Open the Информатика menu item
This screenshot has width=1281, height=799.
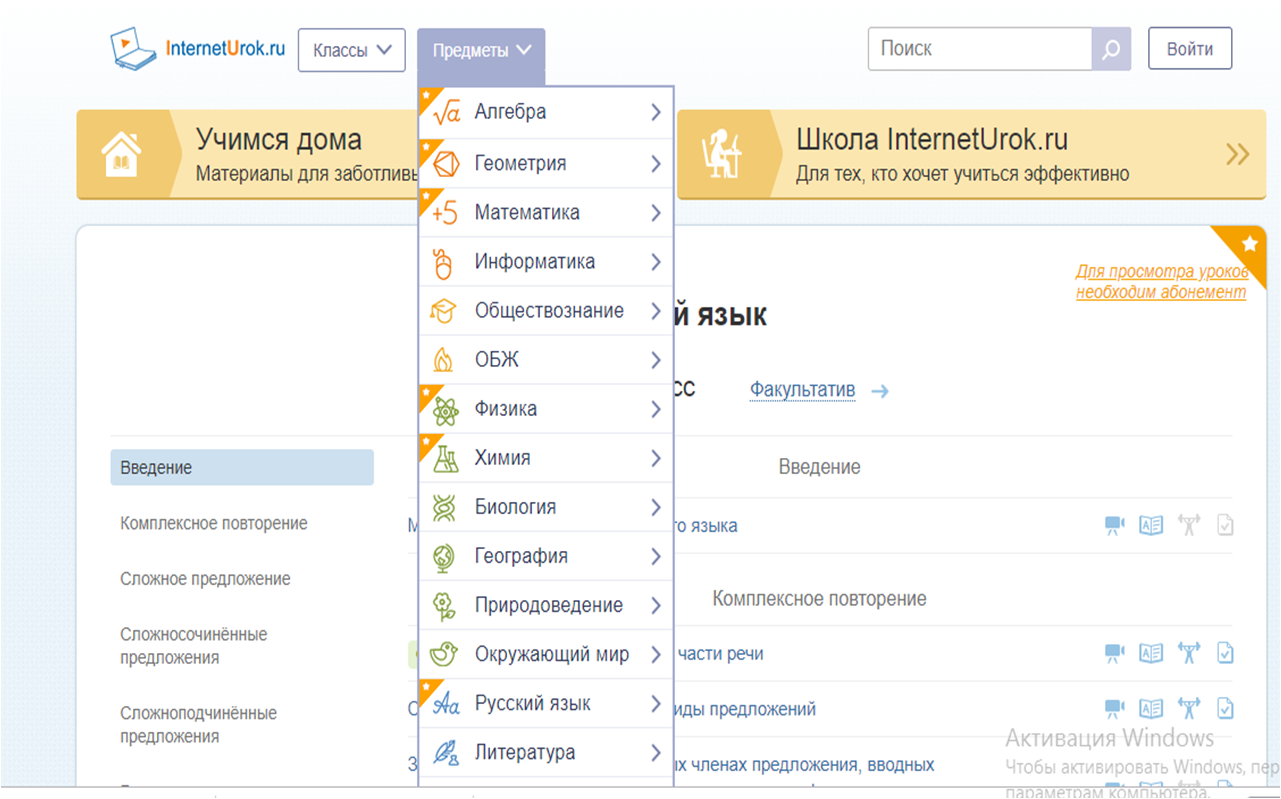[x=546, y=261]
